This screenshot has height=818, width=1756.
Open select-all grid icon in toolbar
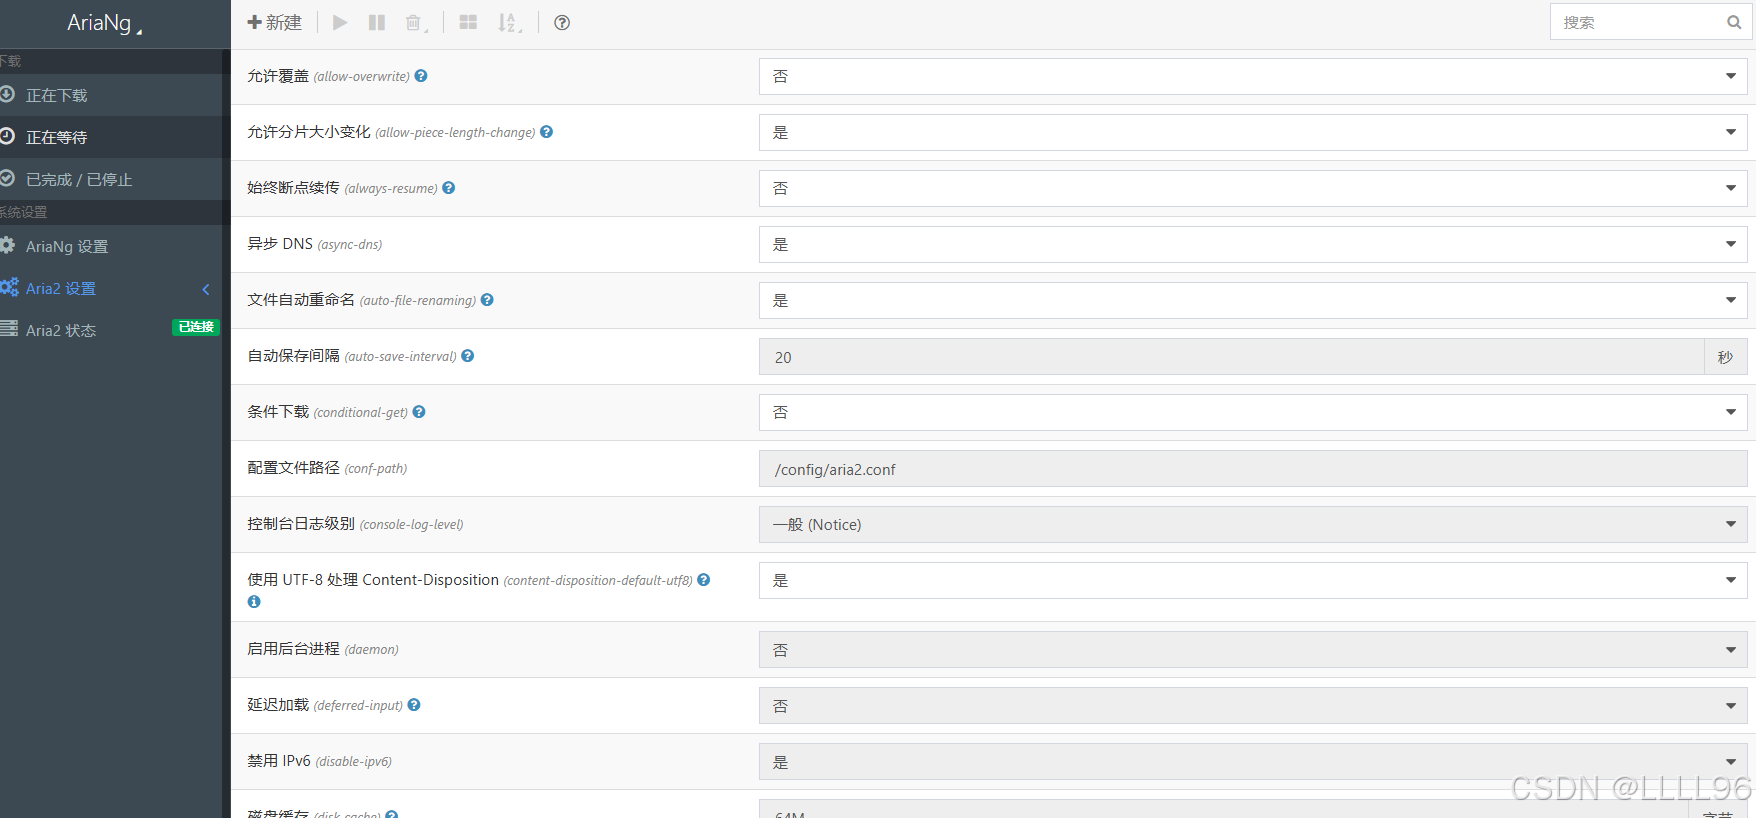pyautogui.click(x=468, y=22)
